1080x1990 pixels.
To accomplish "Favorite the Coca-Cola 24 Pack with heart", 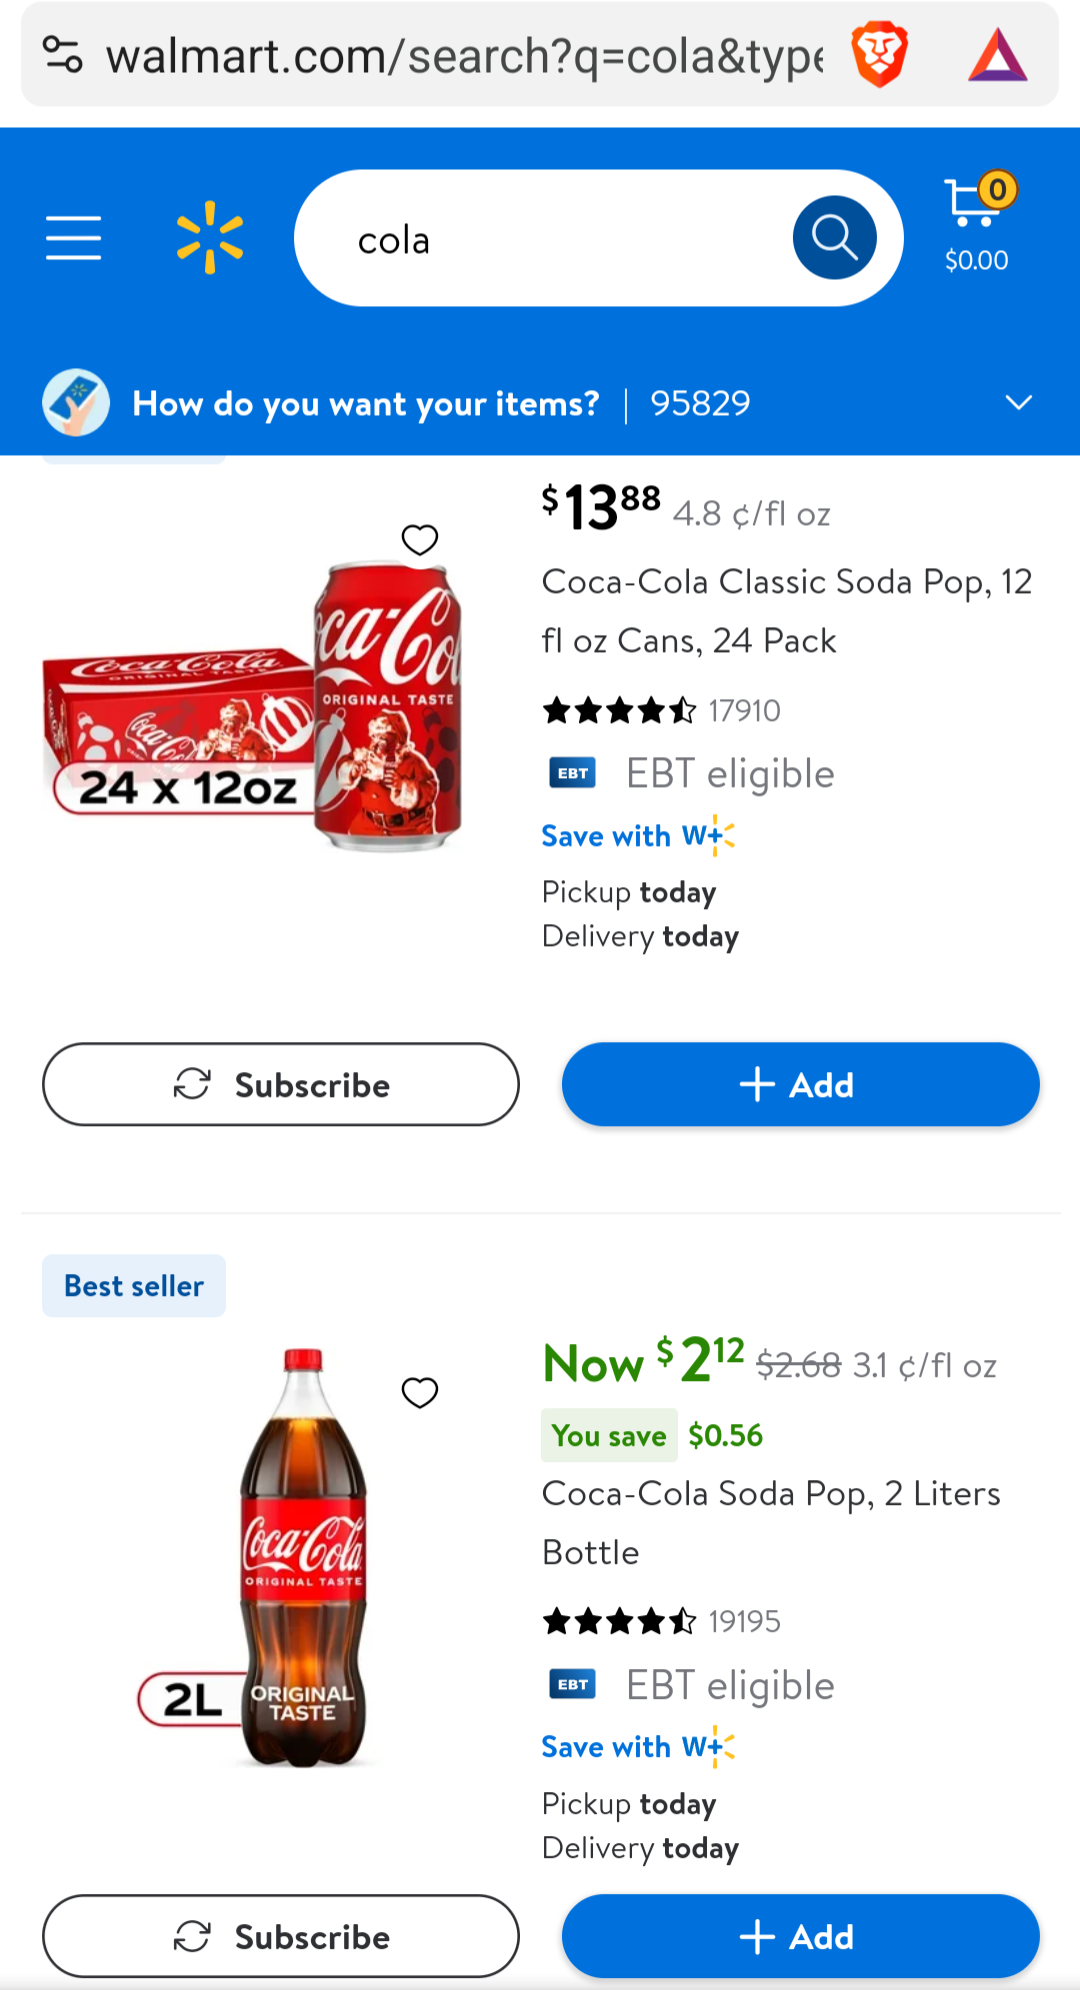I will [x=420, y=540].
